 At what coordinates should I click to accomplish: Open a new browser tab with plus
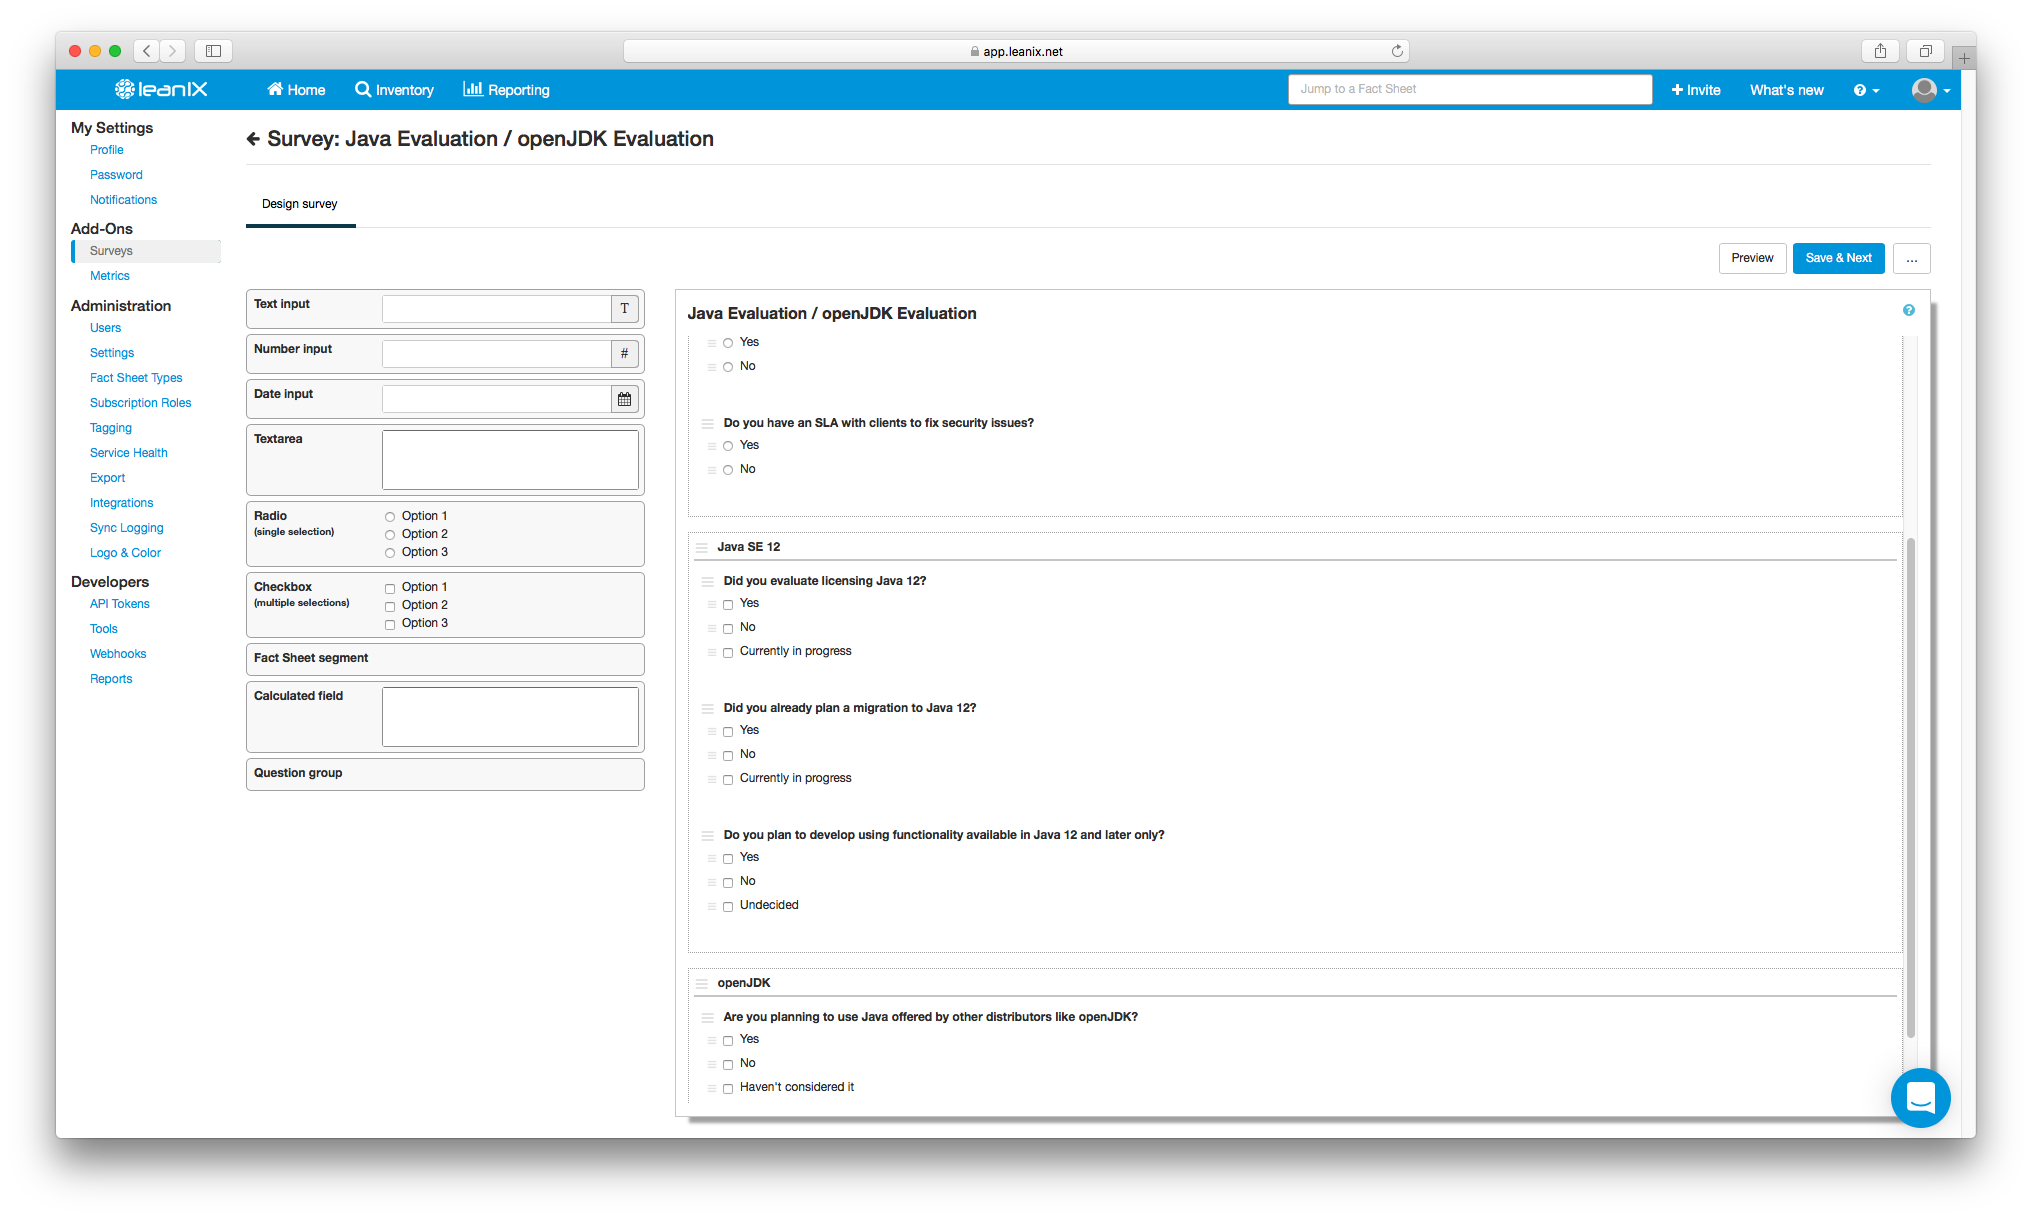point(1964,58)
